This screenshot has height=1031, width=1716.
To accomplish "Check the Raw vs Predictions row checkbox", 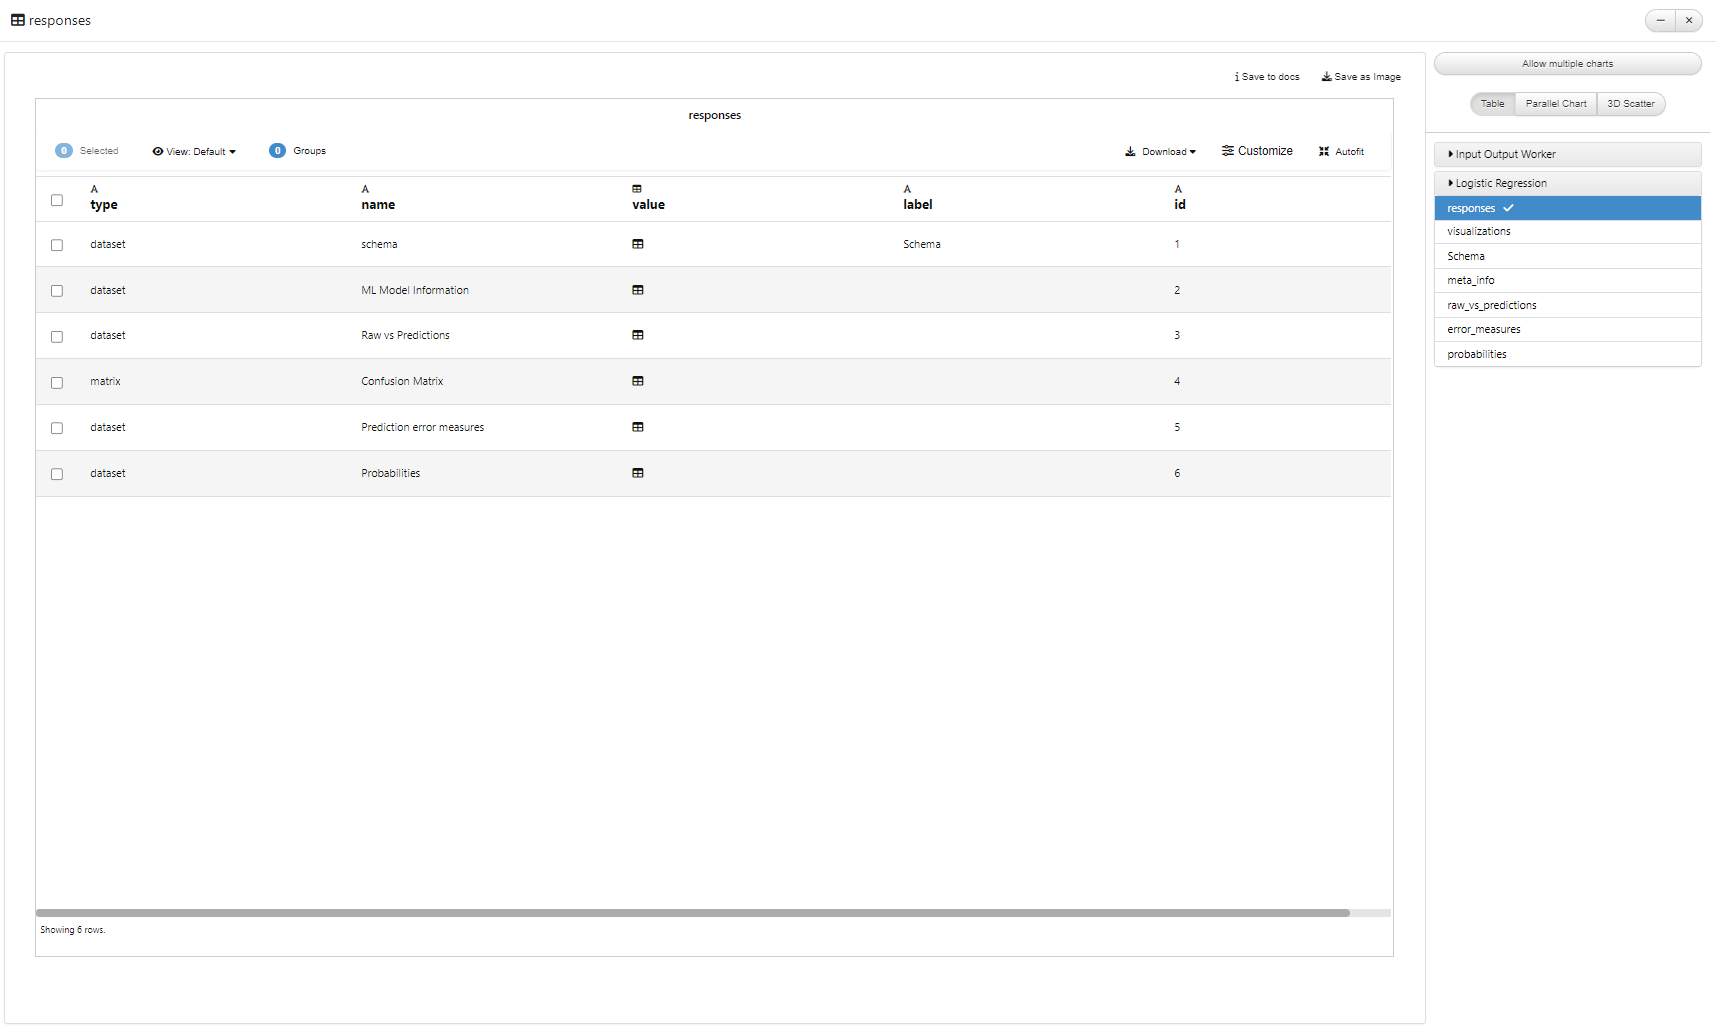I will point(57,337).
